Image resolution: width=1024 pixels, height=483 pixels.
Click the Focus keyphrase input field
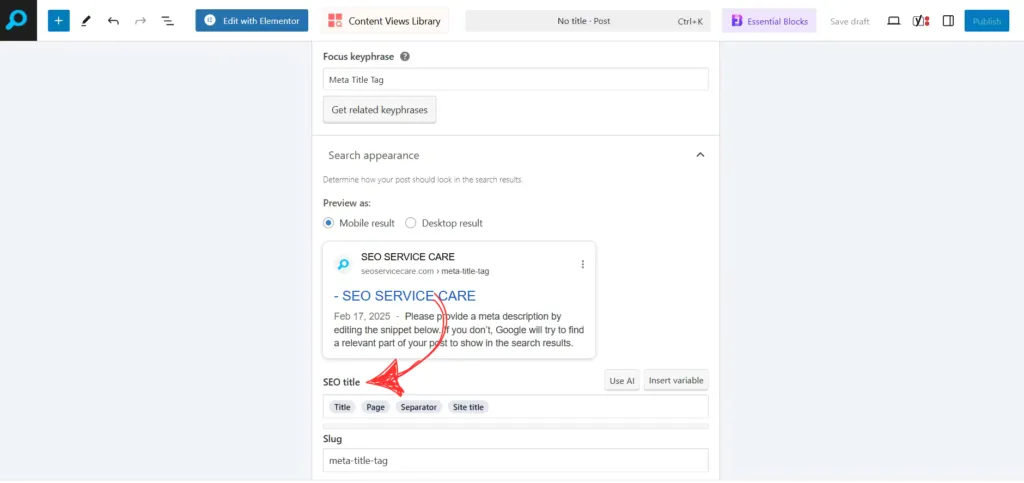tap(515, 80)
